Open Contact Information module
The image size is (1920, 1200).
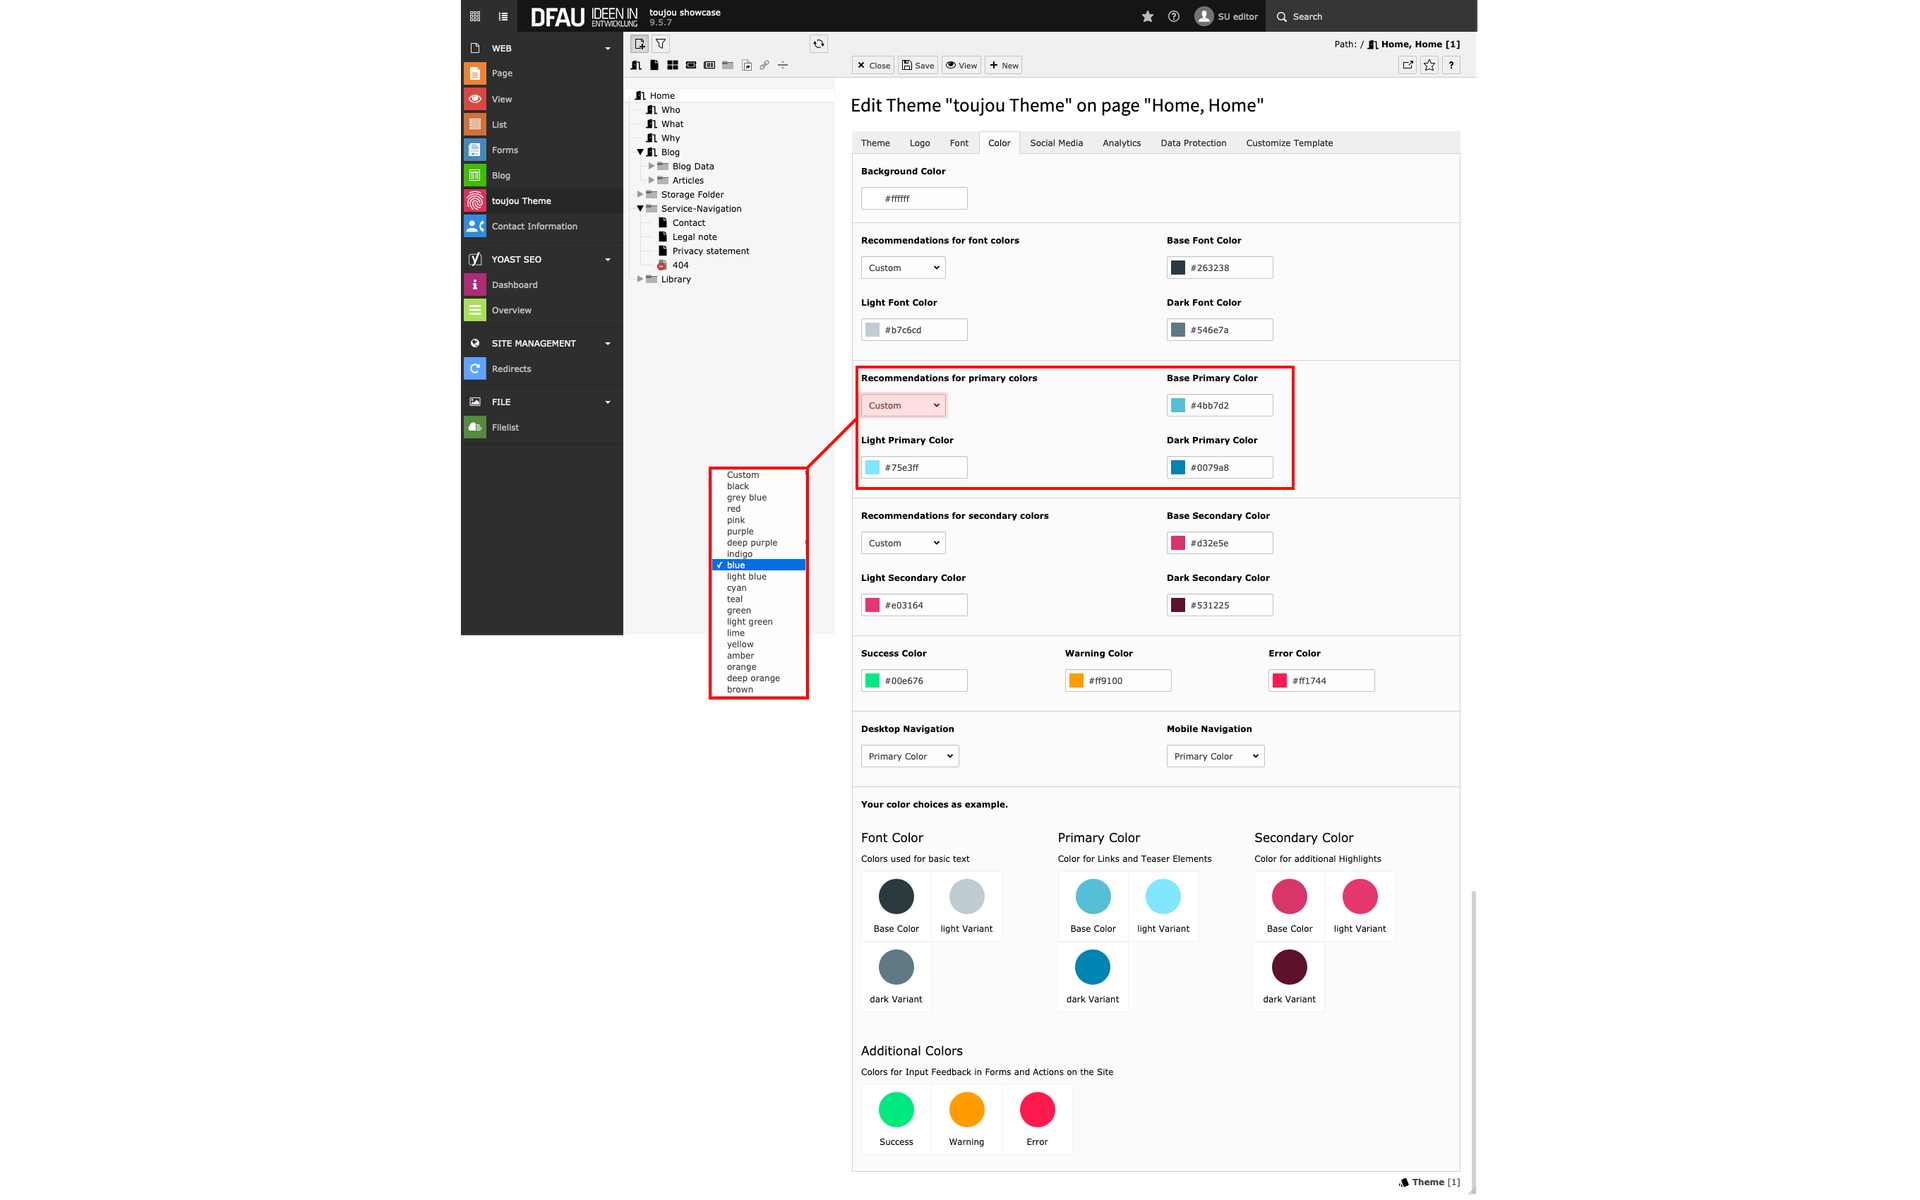[542, 226]
